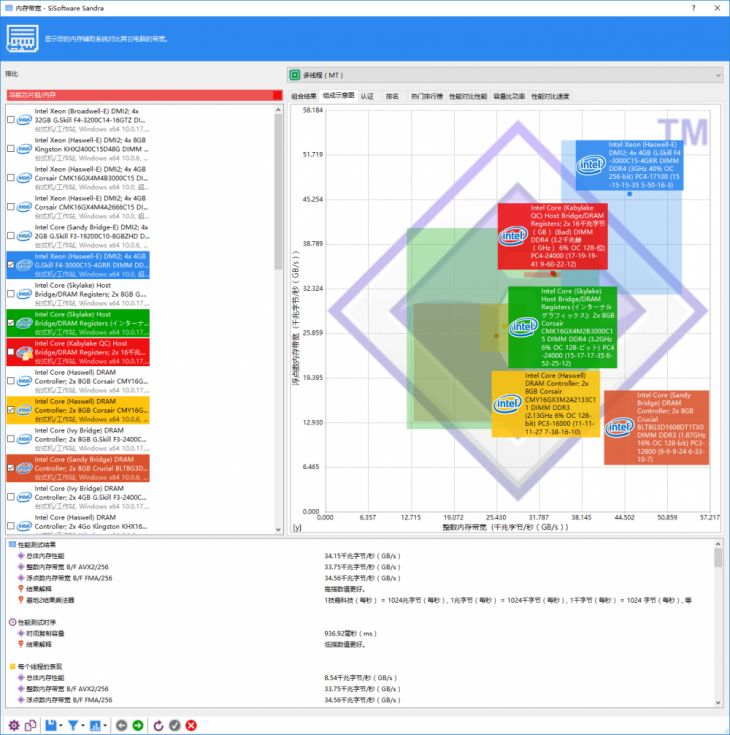Click the question mark help icon in title bar
This screenshot has width=730, height=735.
click(x=693, y=8)
